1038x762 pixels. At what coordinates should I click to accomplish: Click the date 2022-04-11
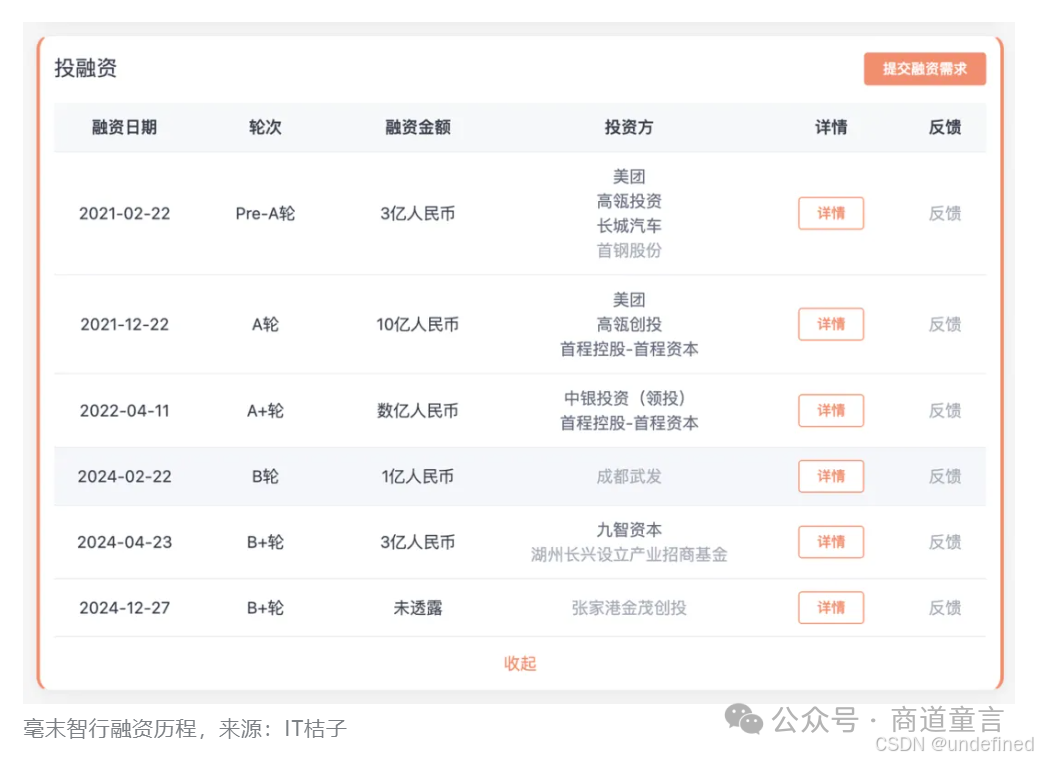coord(124,410)
